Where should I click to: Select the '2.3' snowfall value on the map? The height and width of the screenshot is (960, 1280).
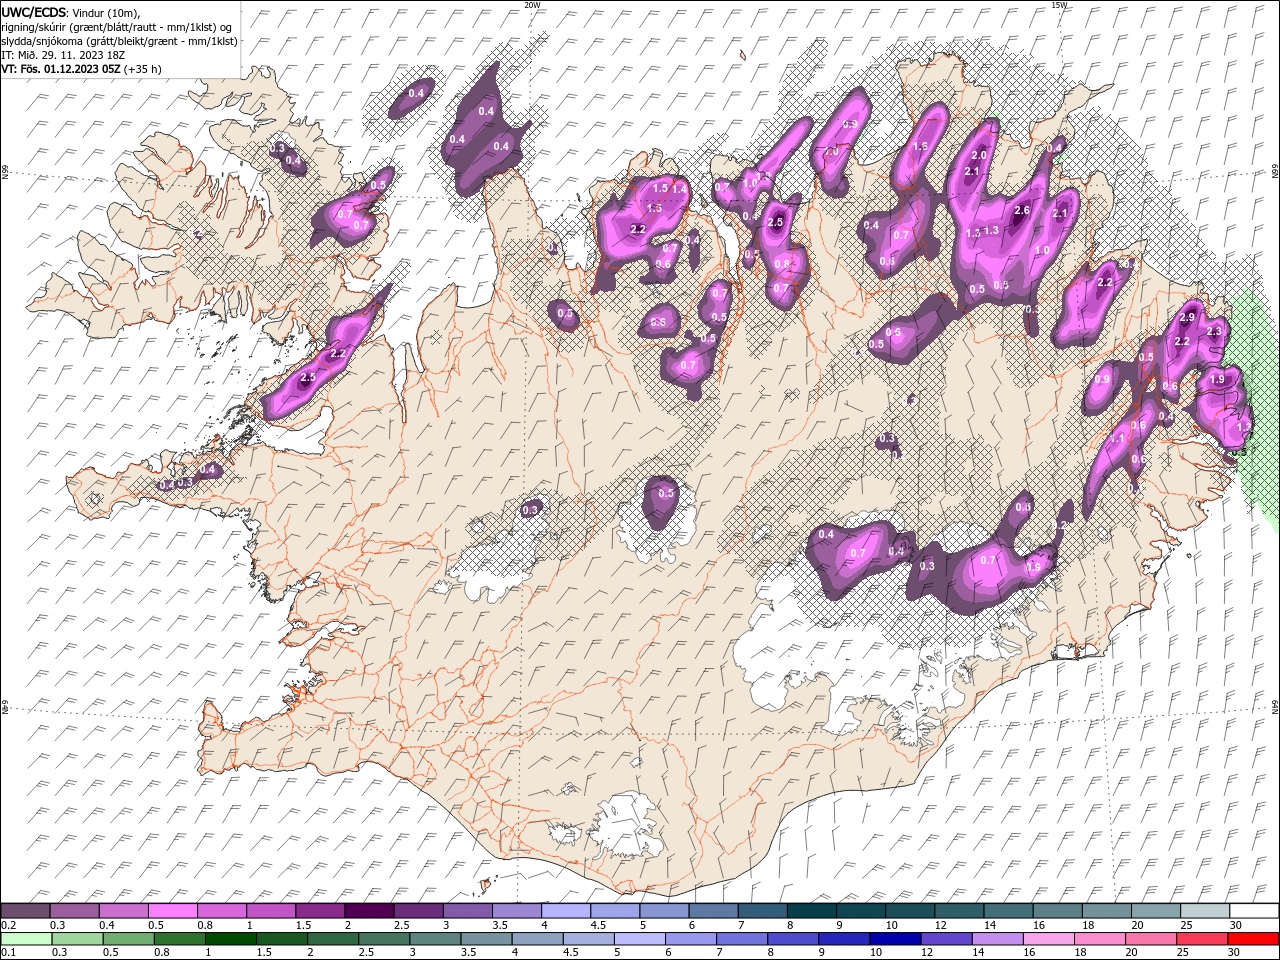(x=1215, y=331)
